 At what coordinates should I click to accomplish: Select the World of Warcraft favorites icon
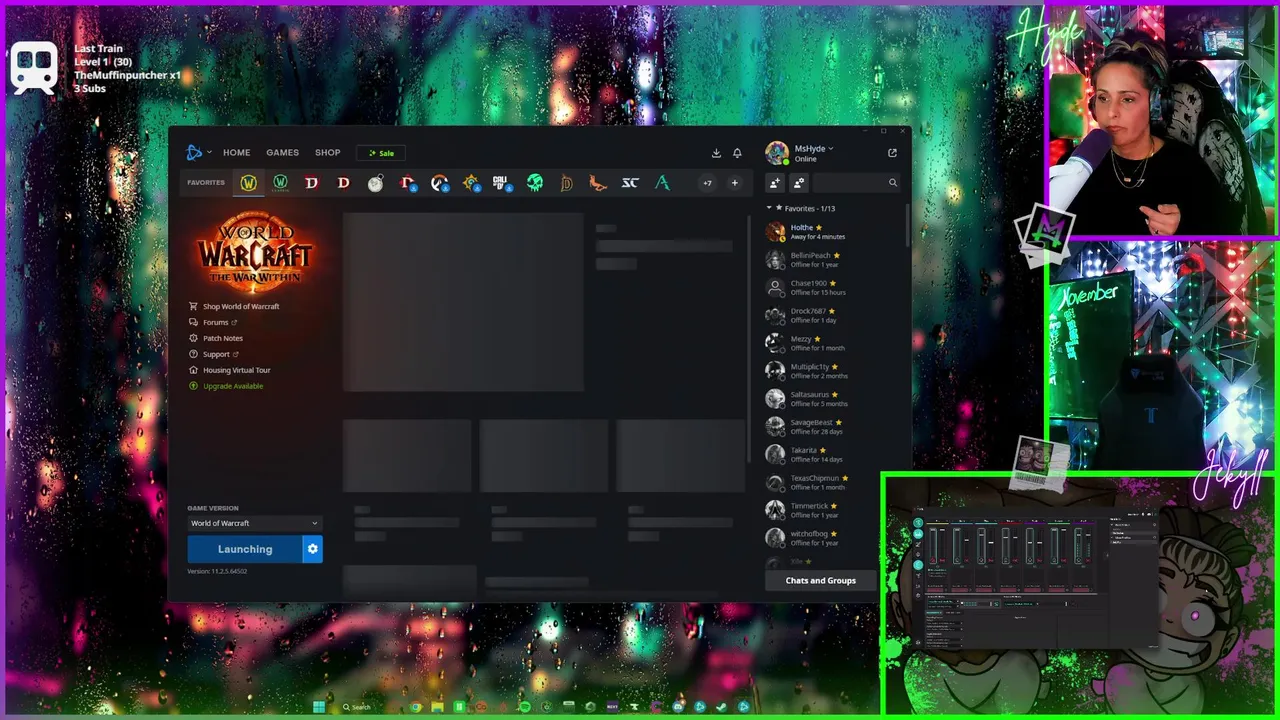[x=249, y=183]
